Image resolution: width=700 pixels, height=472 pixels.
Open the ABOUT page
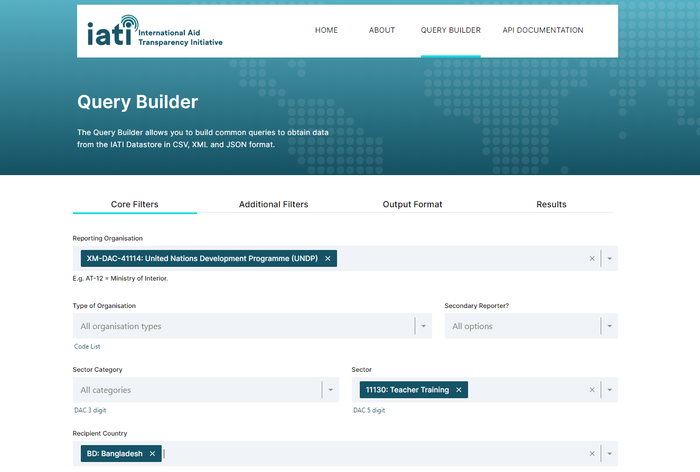(x=382, y=30)
